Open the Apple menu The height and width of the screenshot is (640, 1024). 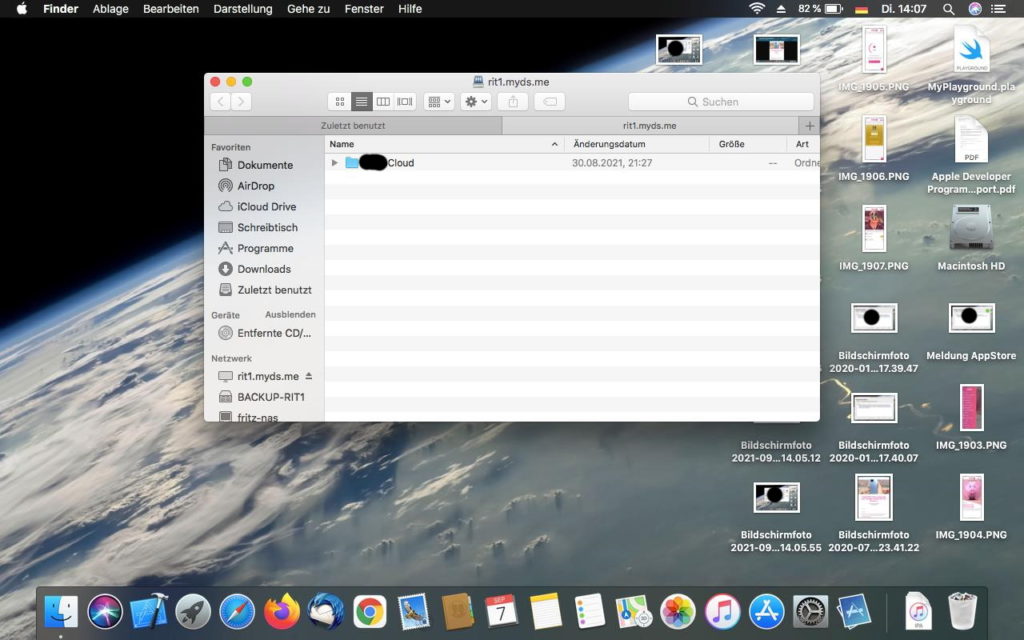pyautogui.click(x=22, y=8)
